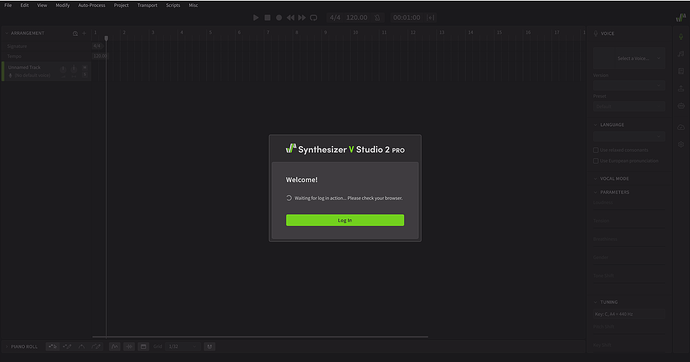The image size is (690, 362).
Task: Add a new track with plus icon
Action: pos(84,33)
